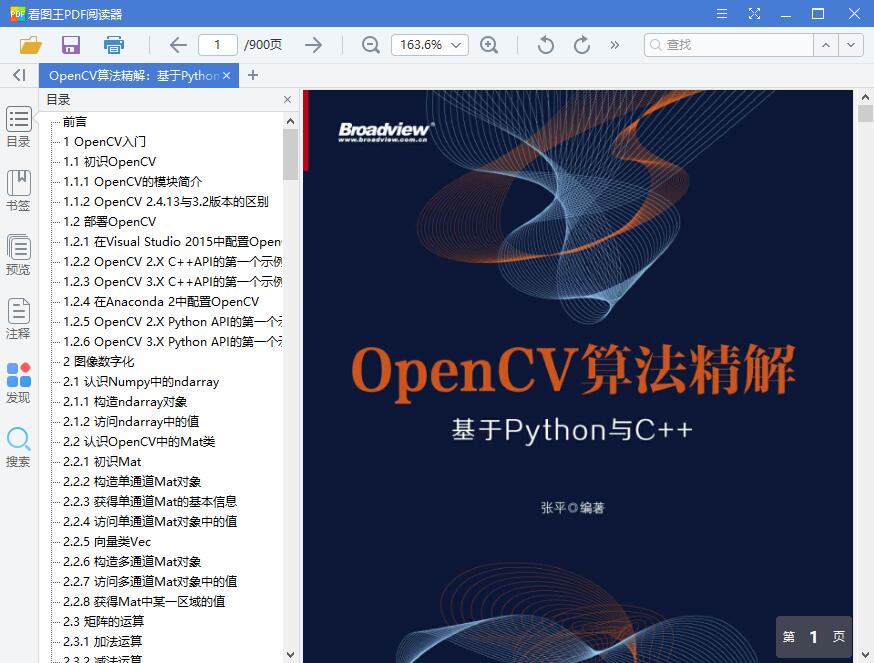Screen dimensions: 874x663
Task: Open the 书签 bookmarks sidebar panel
Action: [18, 191]
